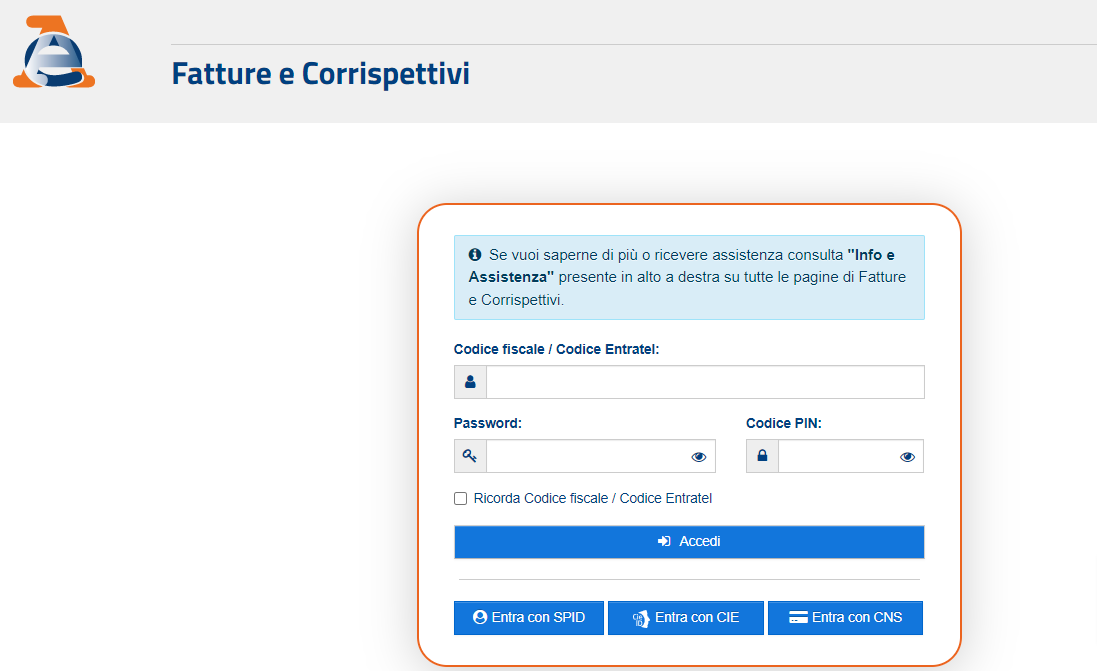The image size is (1097, 671).
Task: Click the Agenzia delle Entrate logo
Action: tap(54, 52)
